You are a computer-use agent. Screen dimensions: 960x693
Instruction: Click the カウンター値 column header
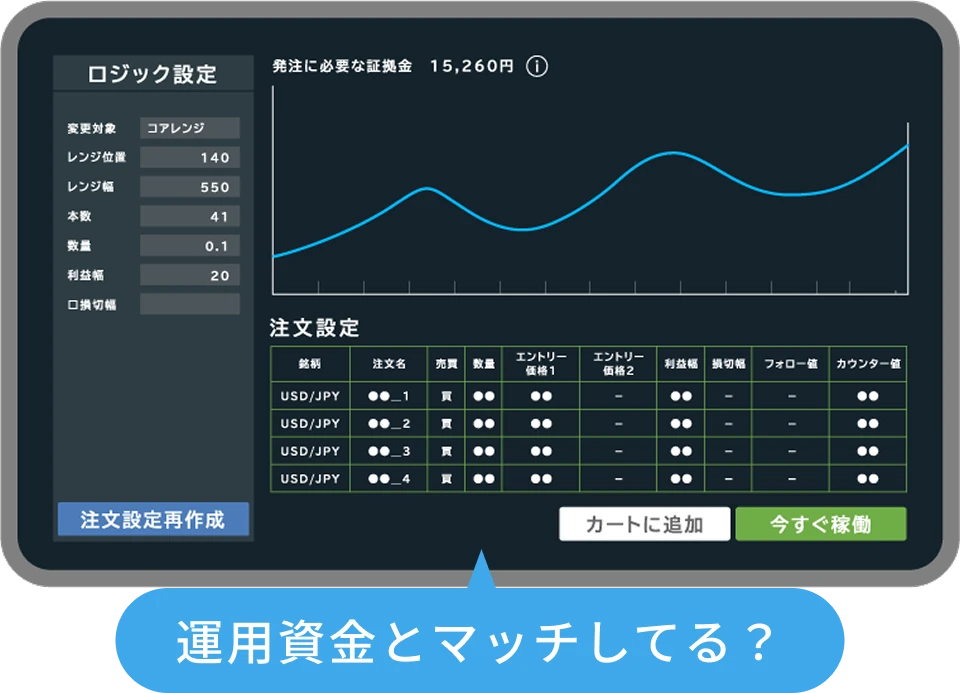click(x=868, y=364)
